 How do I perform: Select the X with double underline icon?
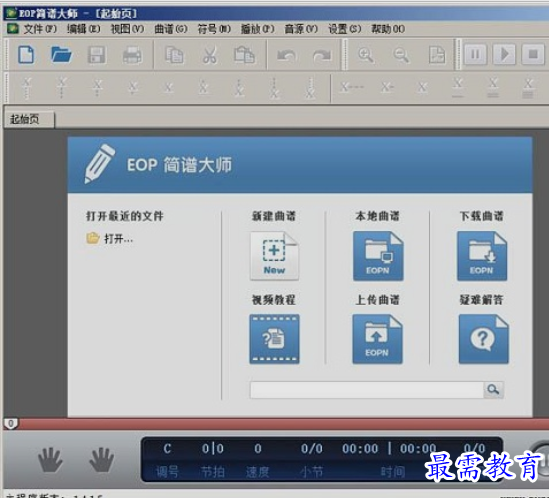[x=493, y=88]
